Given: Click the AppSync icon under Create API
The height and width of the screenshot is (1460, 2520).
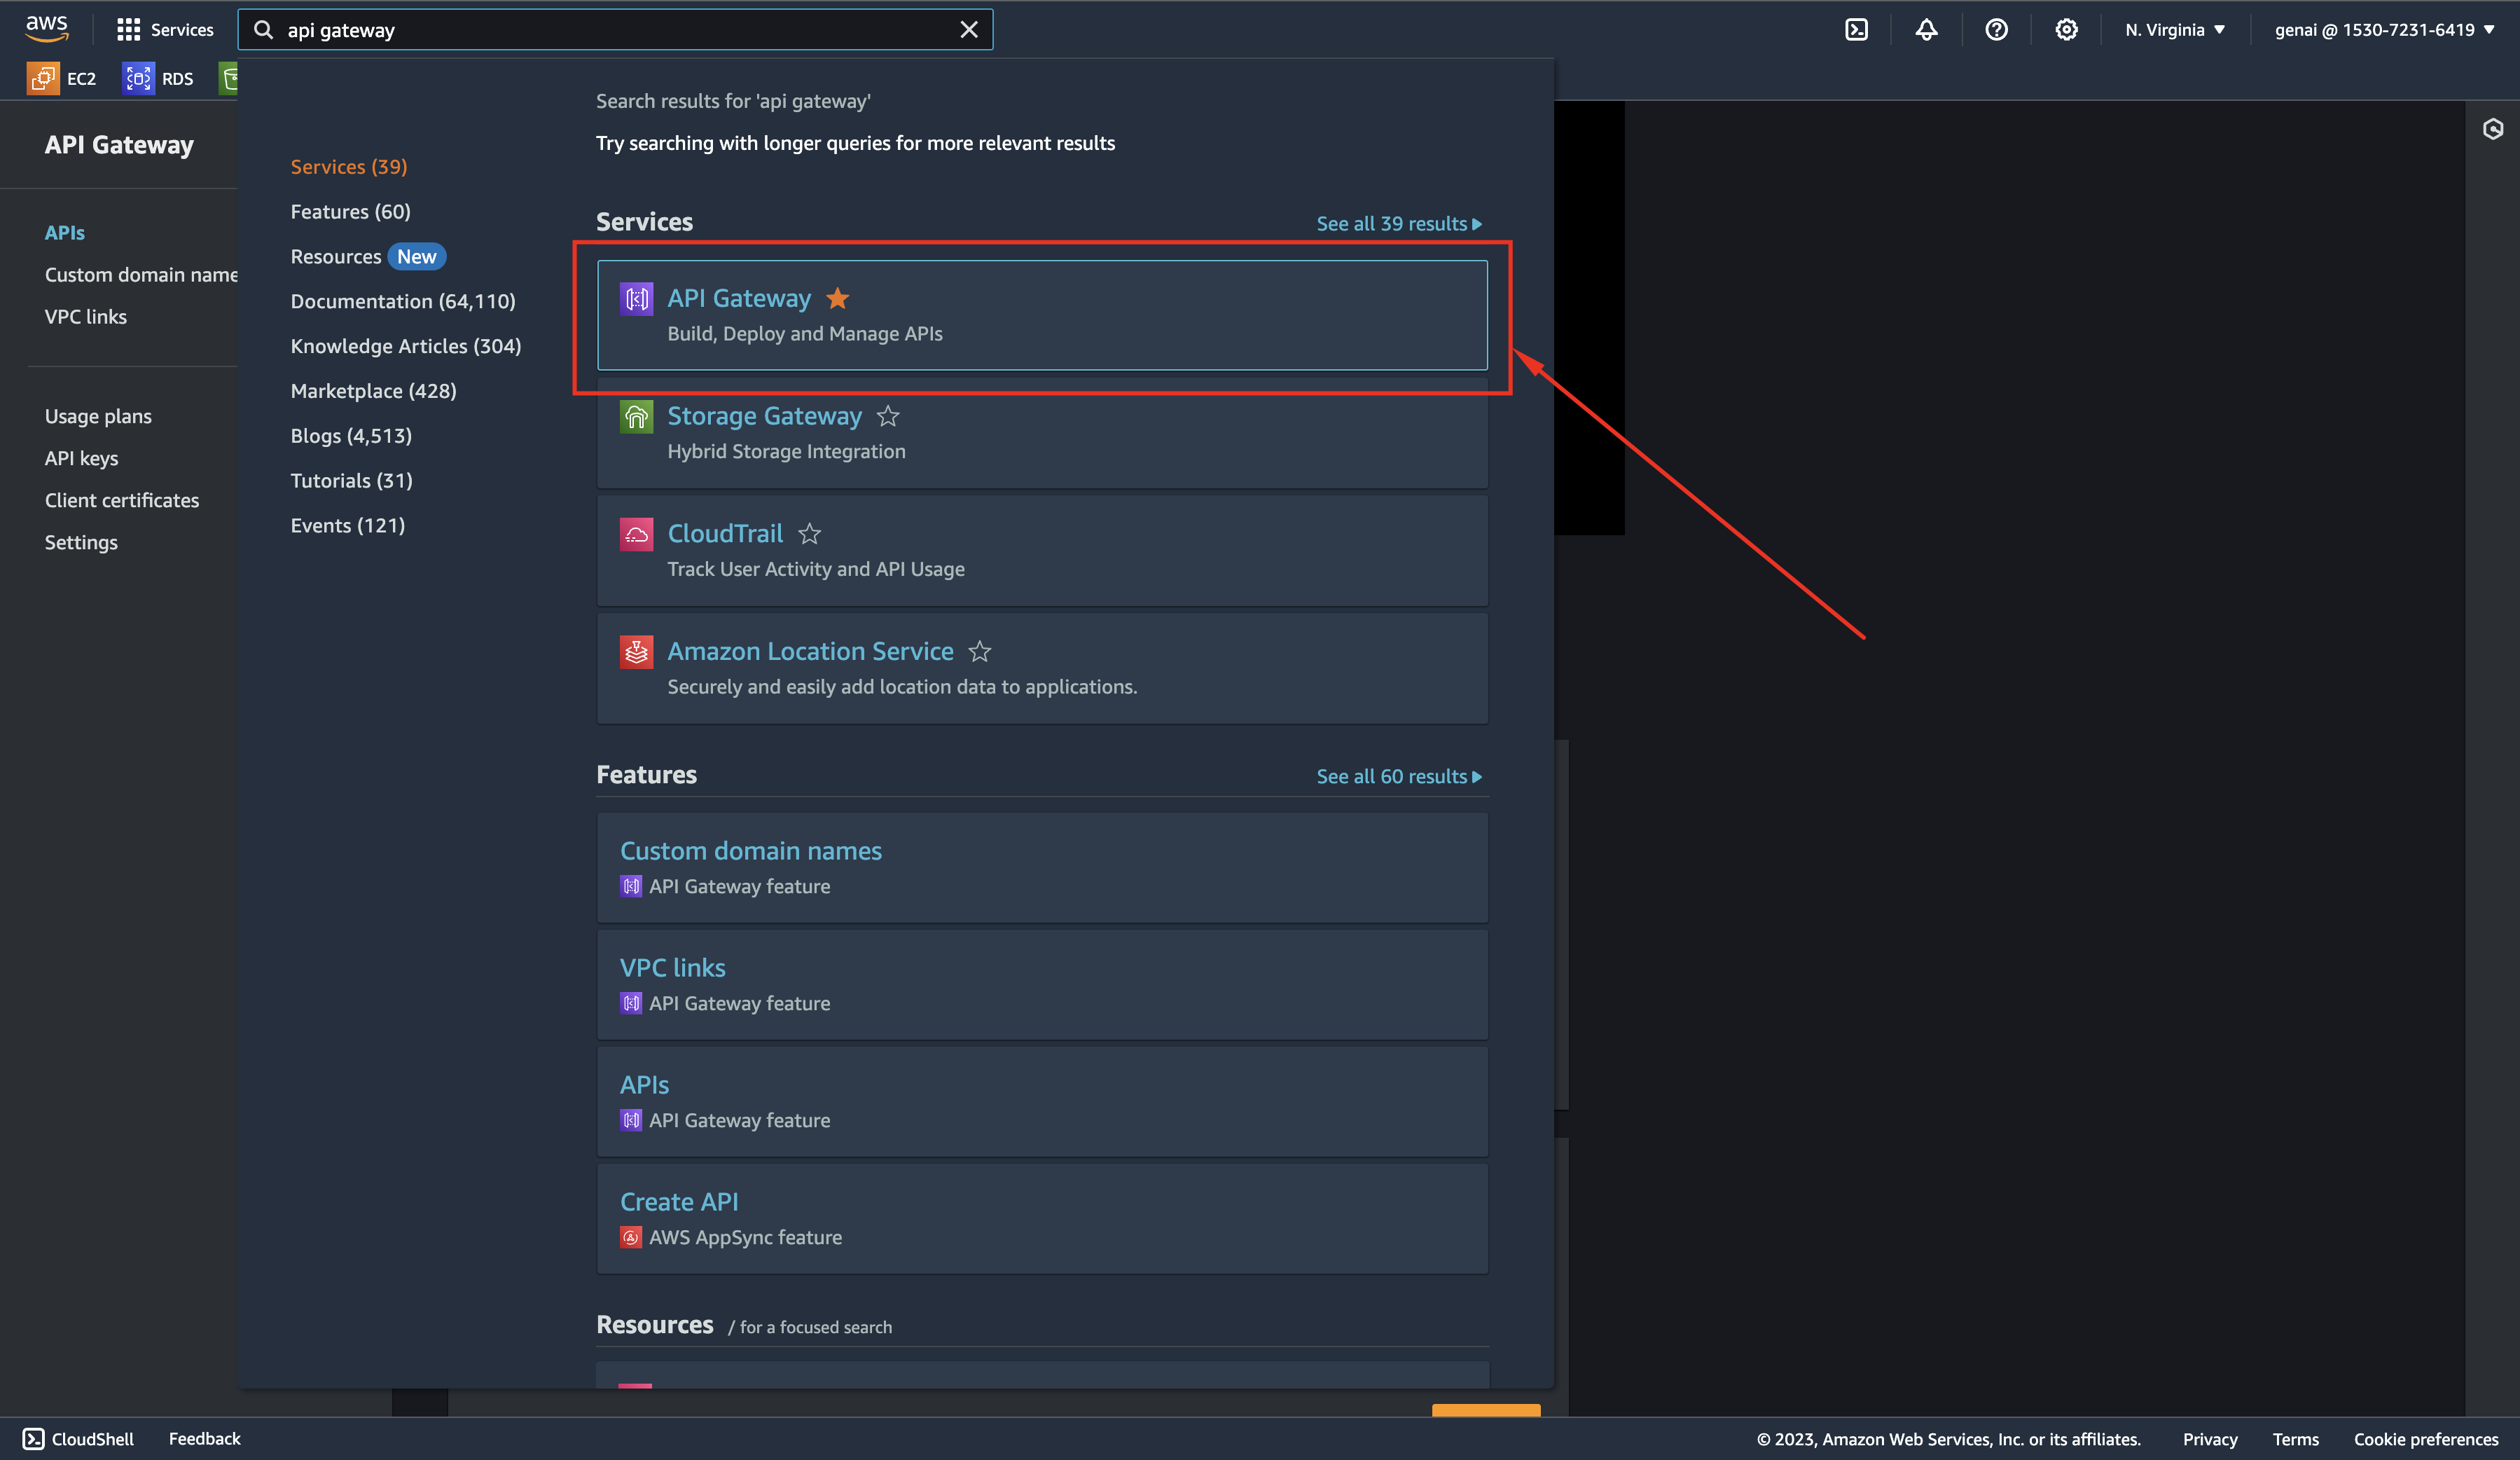Looking at the screenshot, I should tap(630, 1237).
